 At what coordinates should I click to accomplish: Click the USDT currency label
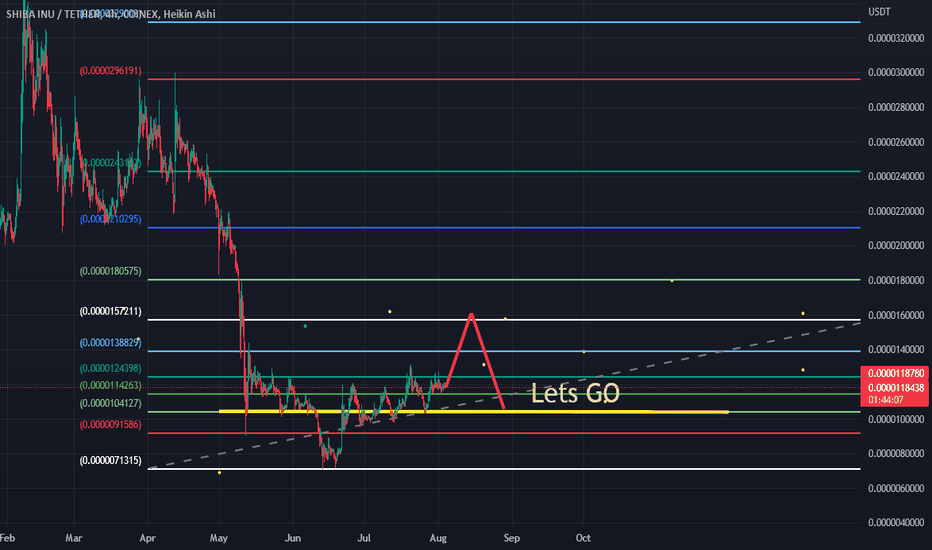point(879,12)
